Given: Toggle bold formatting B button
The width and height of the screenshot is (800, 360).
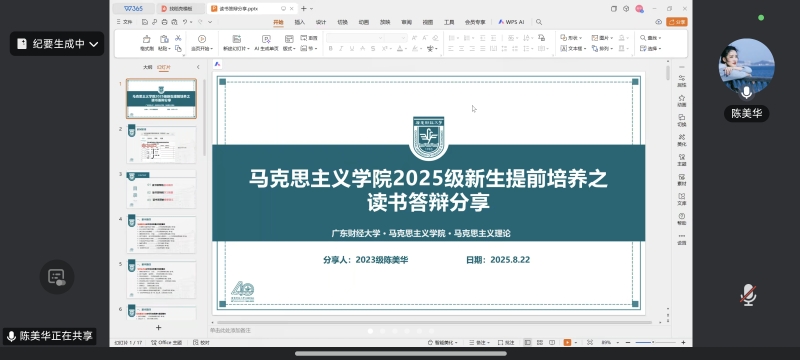Looking at the screenshot, I should pos(331,49).
